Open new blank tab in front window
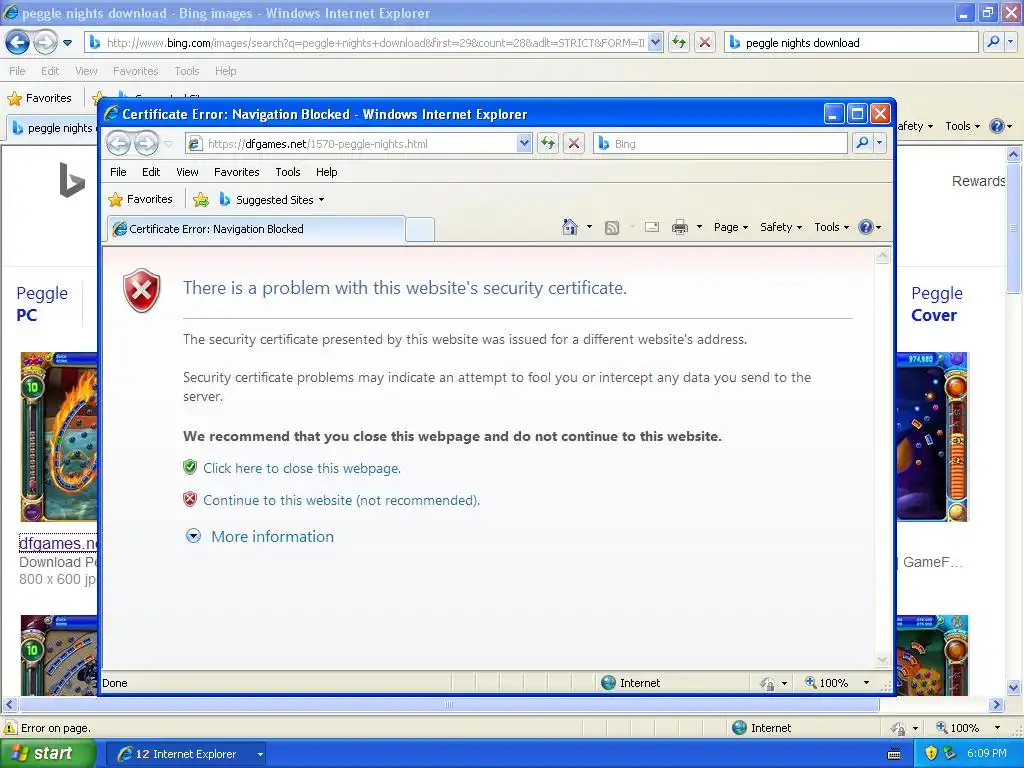The height and width of the screenshot is (768, 1024). point(420,229)
